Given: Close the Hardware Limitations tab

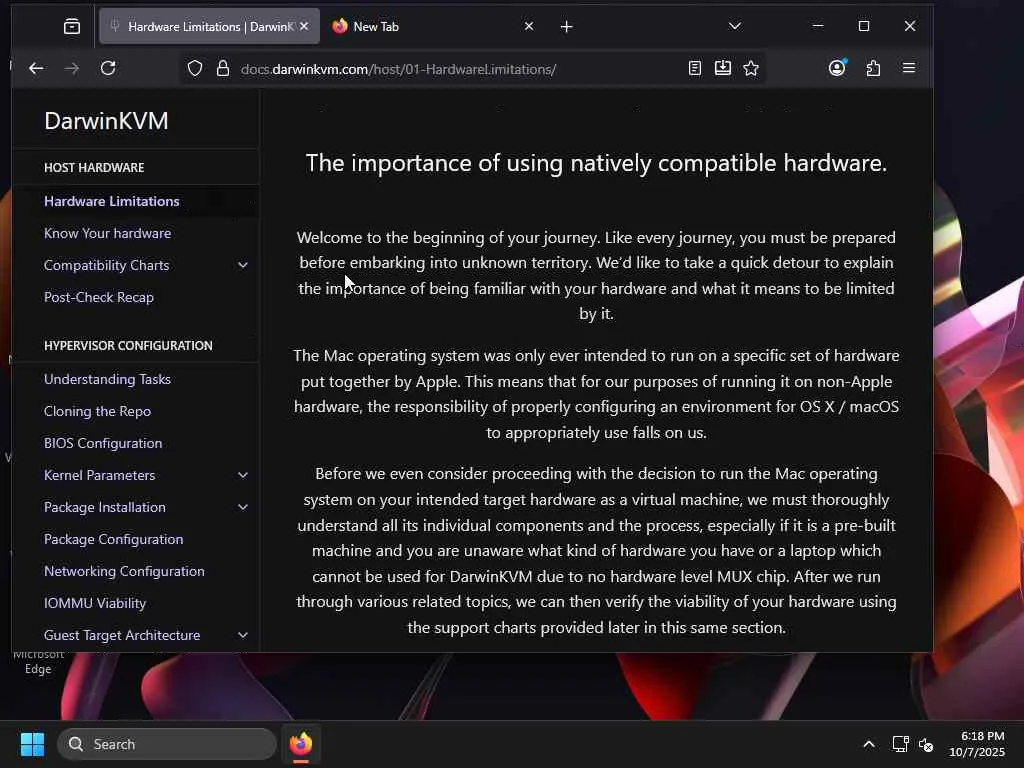Looking at the screenshot, I should [x=304, y=26].
